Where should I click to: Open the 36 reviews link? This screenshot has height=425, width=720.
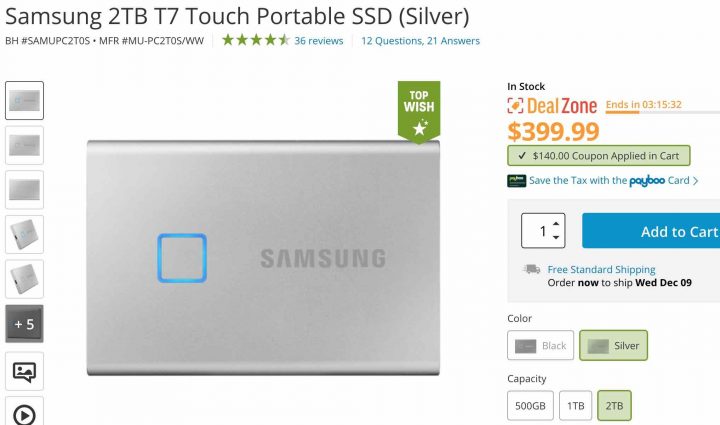pos(319,41)
